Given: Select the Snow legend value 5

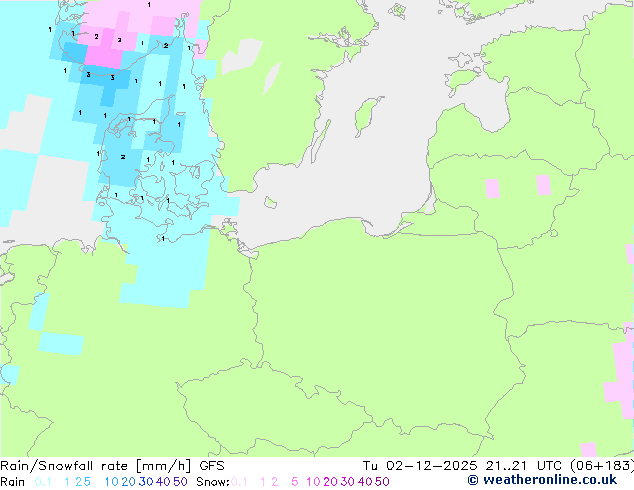Looking at the screenshot, I should point(295,482).
